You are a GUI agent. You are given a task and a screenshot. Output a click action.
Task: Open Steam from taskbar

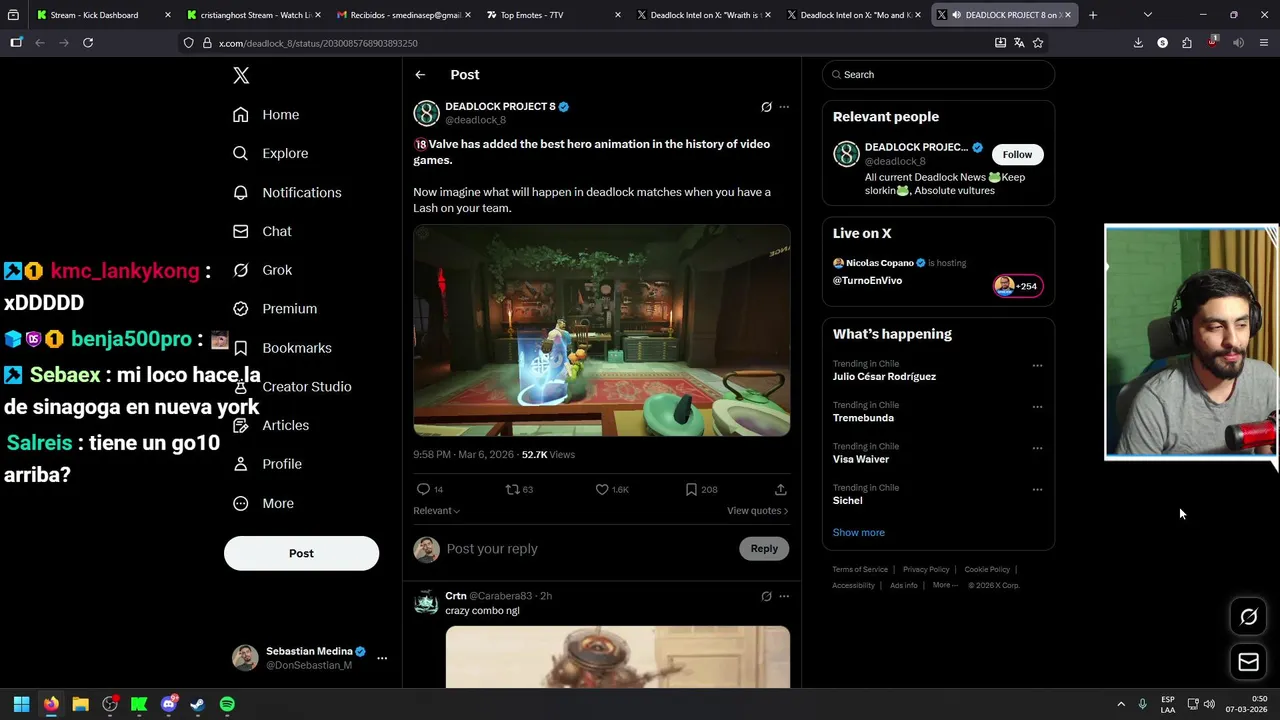pyautogui.click(x=198, y=704)
